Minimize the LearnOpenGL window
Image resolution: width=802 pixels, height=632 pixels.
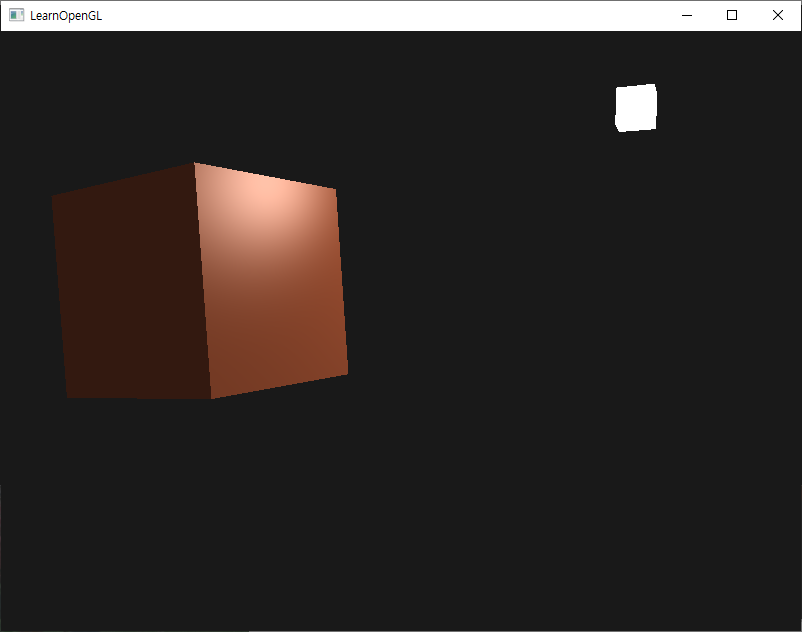(687, 15)
